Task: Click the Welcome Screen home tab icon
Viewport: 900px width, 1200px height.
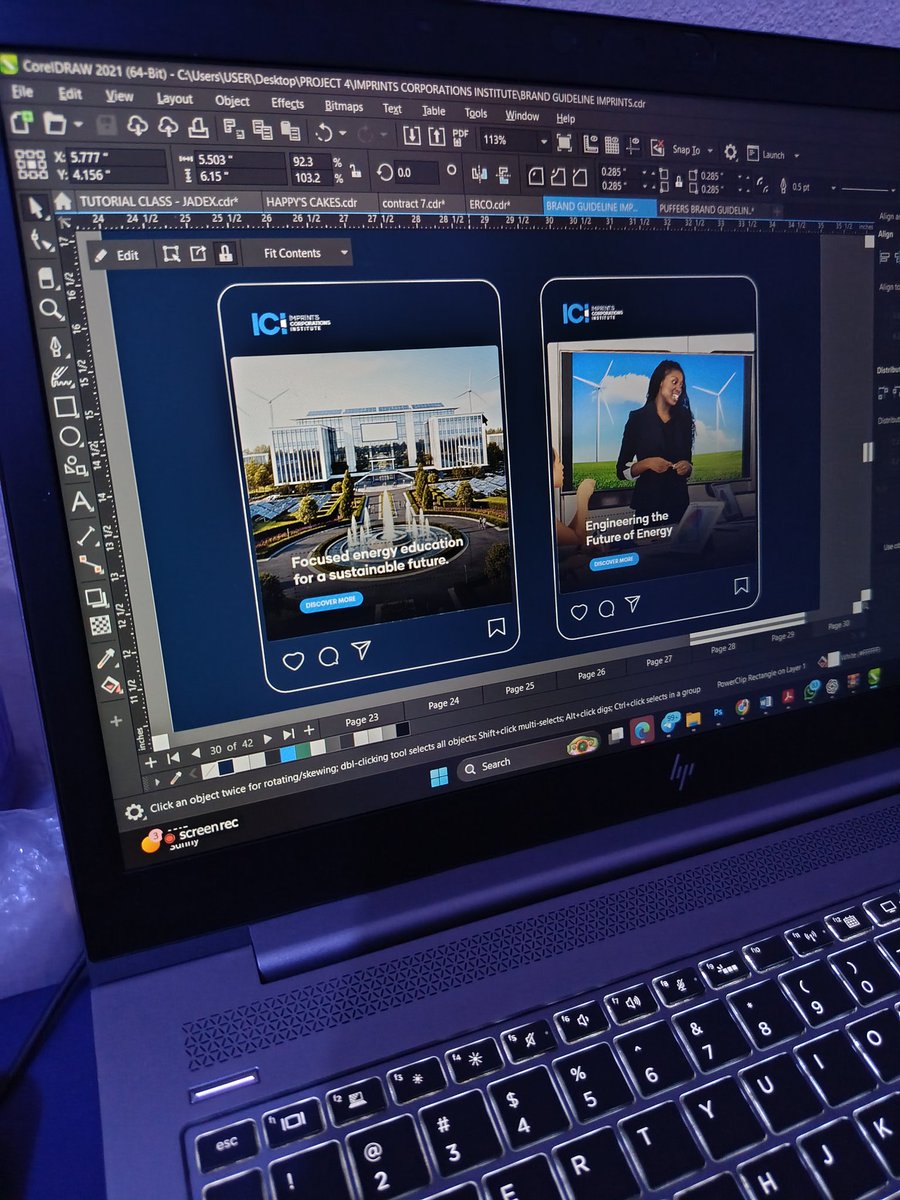Action: tap(62, 201)
